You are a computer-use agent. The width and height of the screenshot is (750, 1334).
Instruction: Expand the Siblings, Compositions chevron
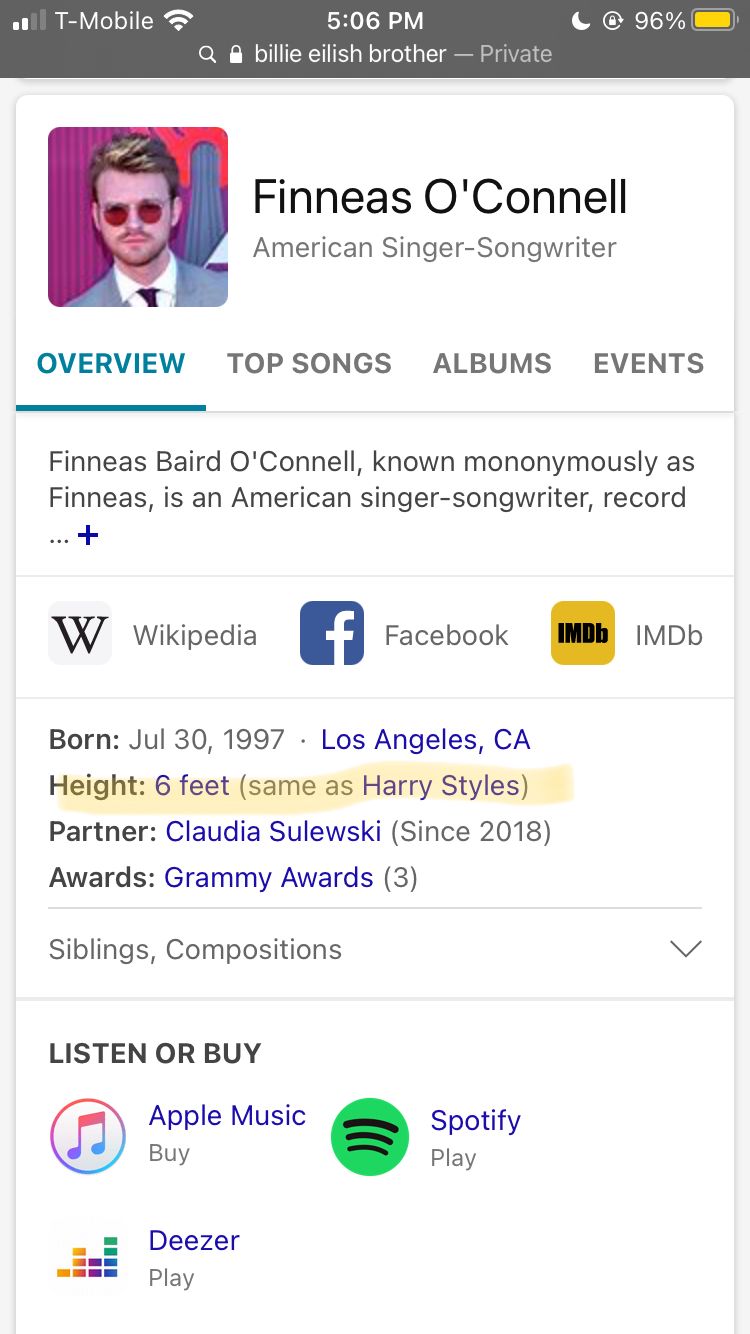click(x=686, y=949)
